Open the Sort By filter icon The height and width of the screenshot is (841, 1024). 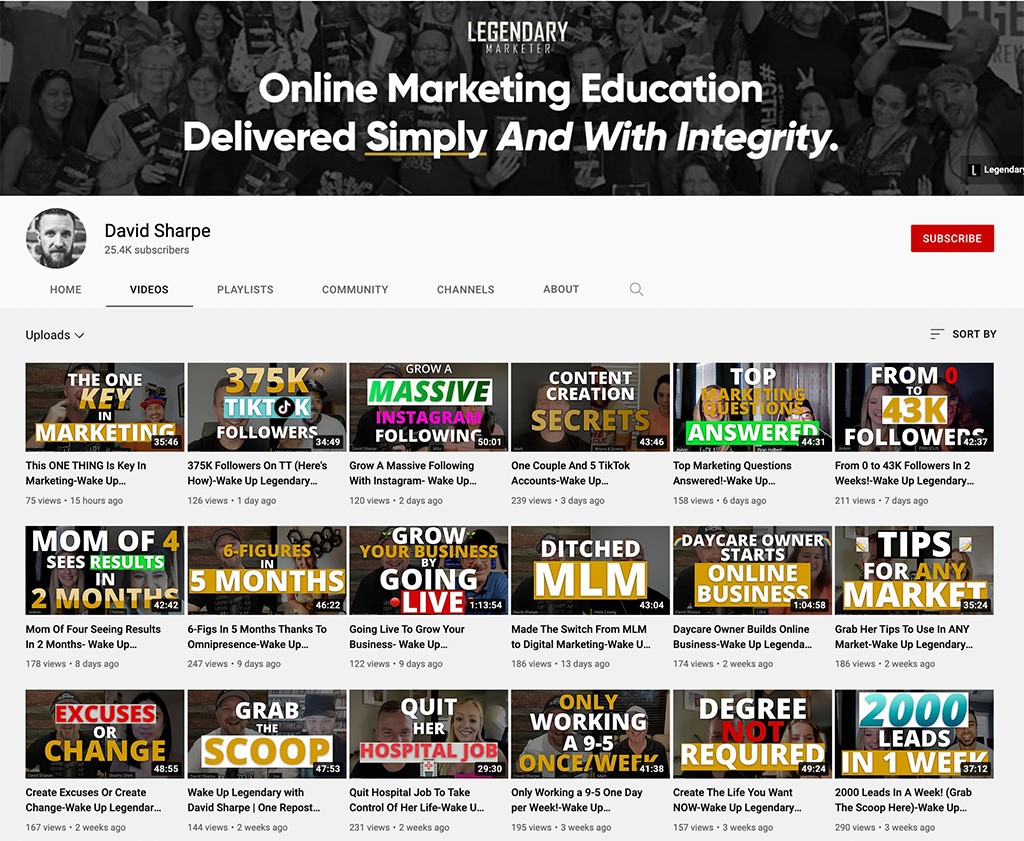(x=936, y=334)
